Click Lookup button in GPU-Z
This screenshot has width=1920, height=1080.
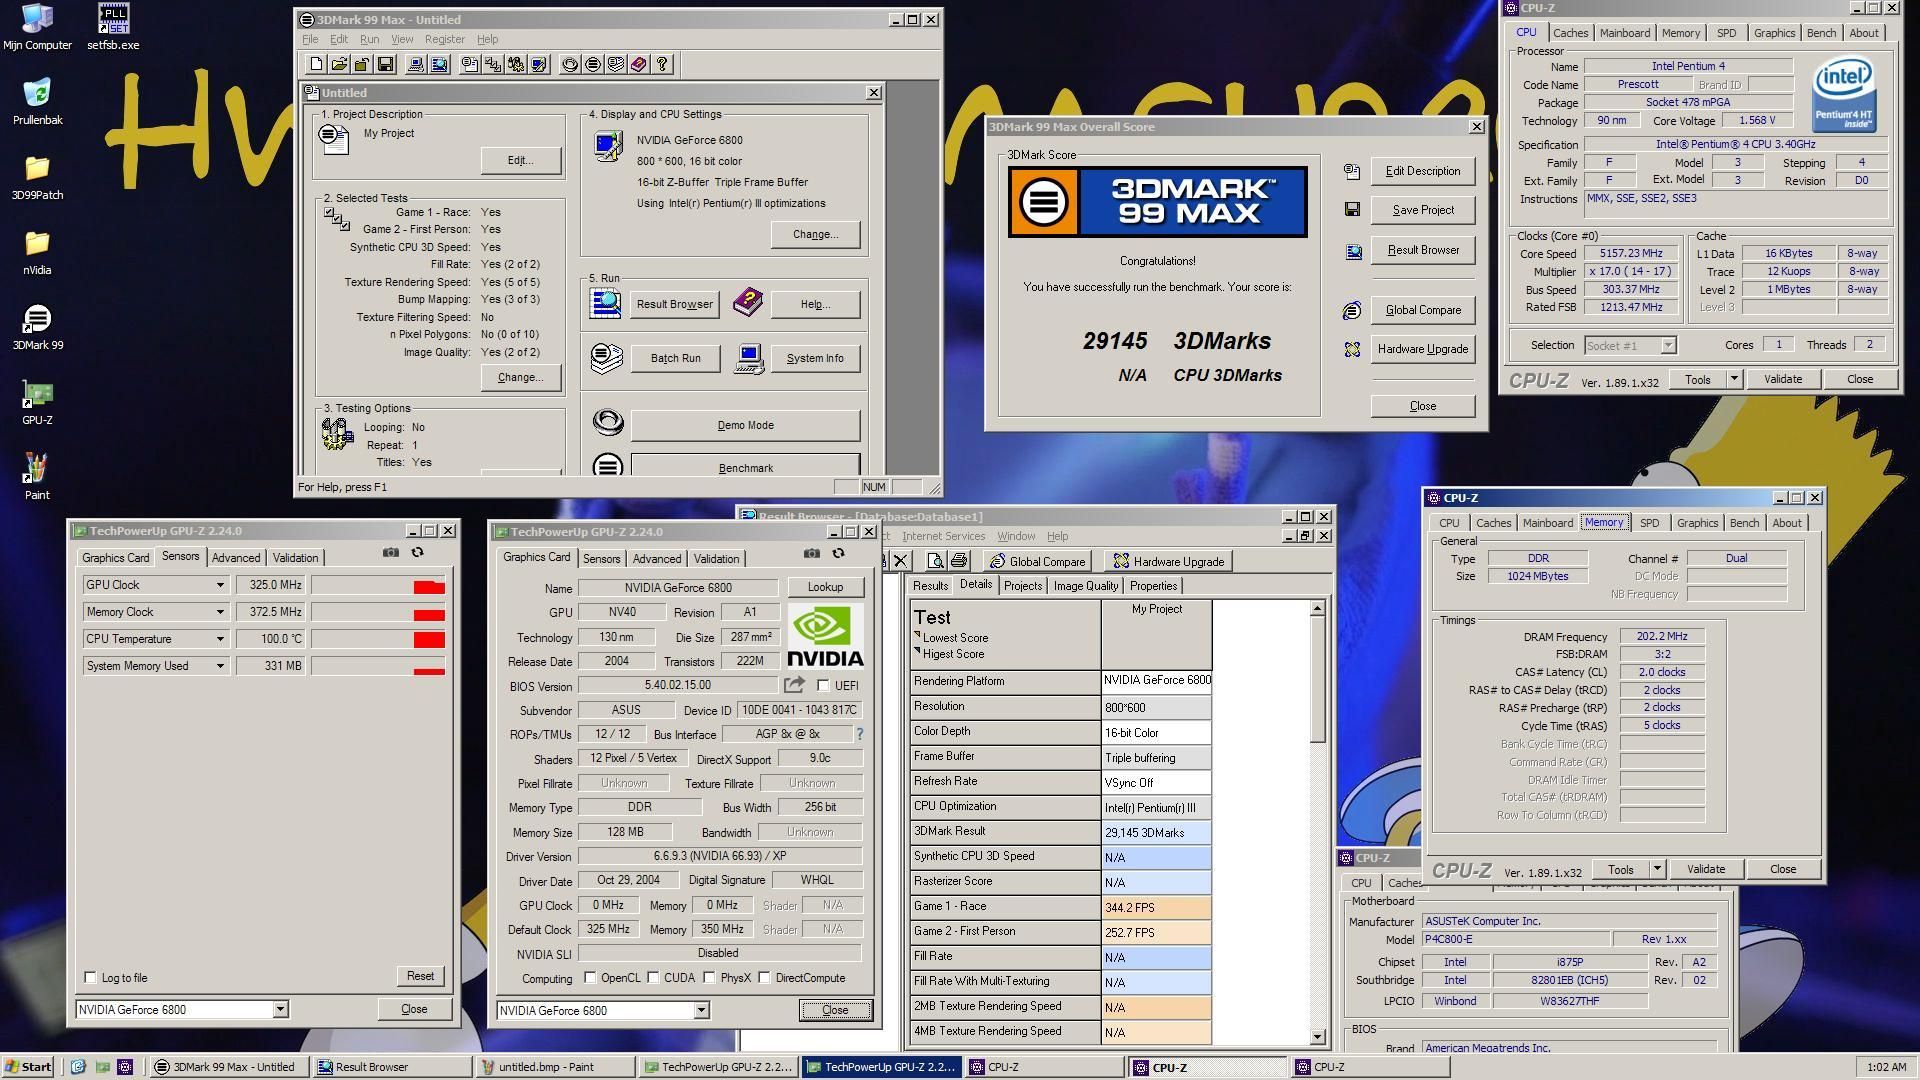tap(825, 587)
